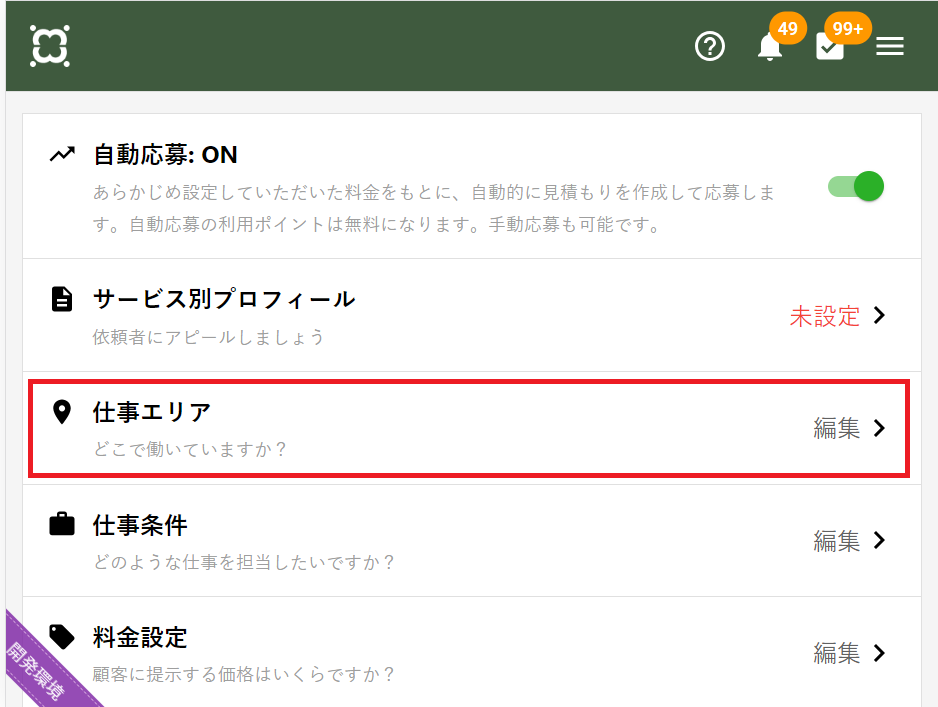Click 編集 in the 仕事条件 row
Image resolution: width=938 pixels, height=707 pixels.
[x=836, y=541]
